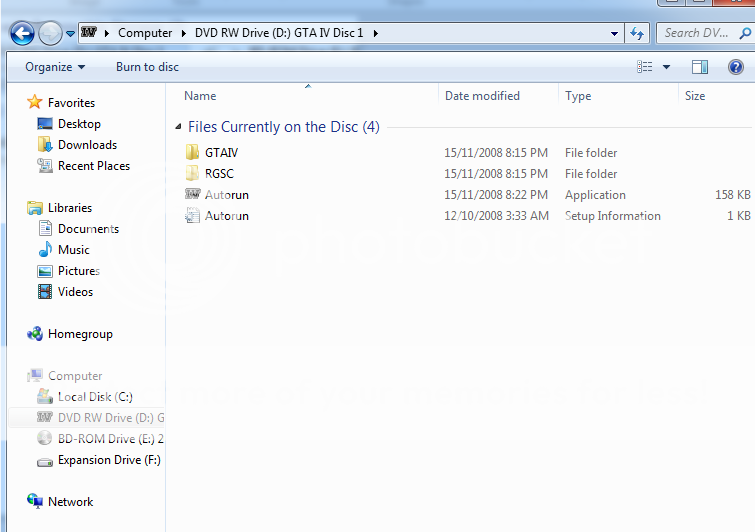755x532 pixels.
Task: Toggle the preview pane icon
Action: (700, 67)
